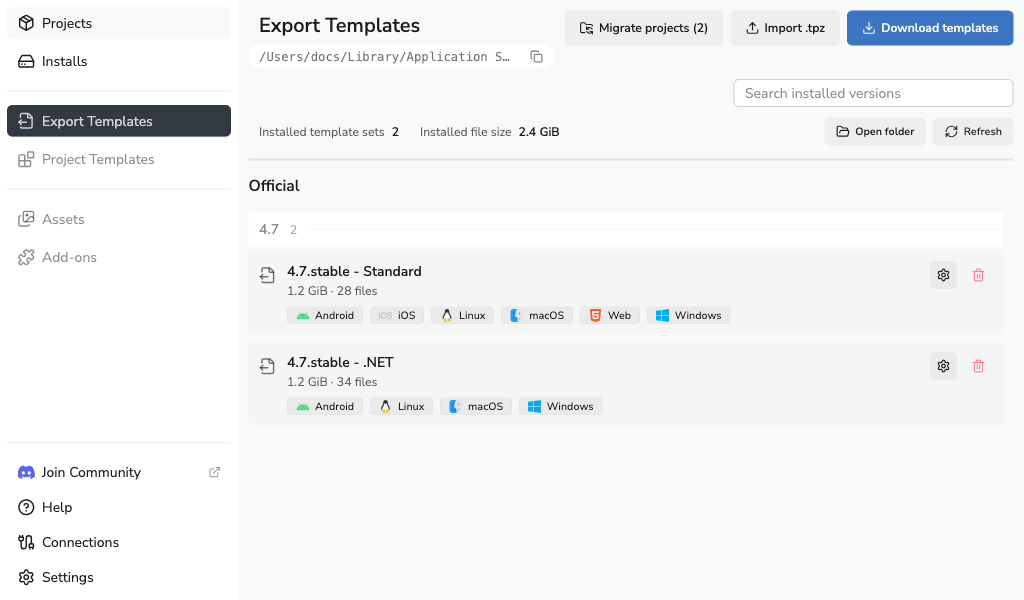Screen dimensions: 1024x600
Task: Open Projects in the sidebar
Action: [118, 23]
